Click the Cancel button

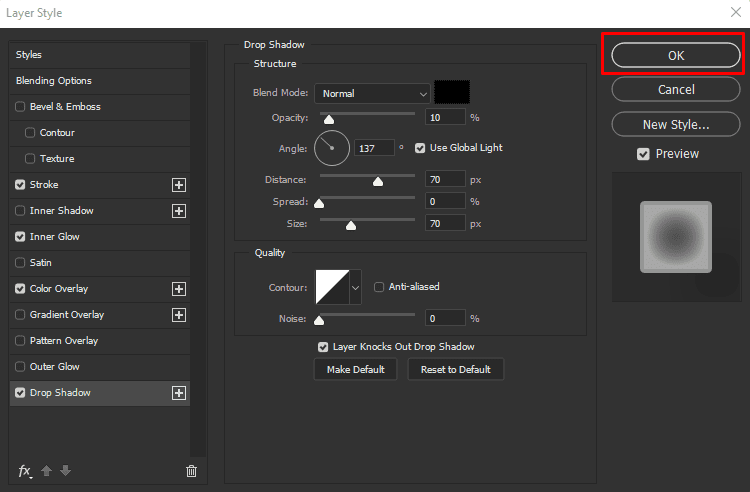pos(676,89)
